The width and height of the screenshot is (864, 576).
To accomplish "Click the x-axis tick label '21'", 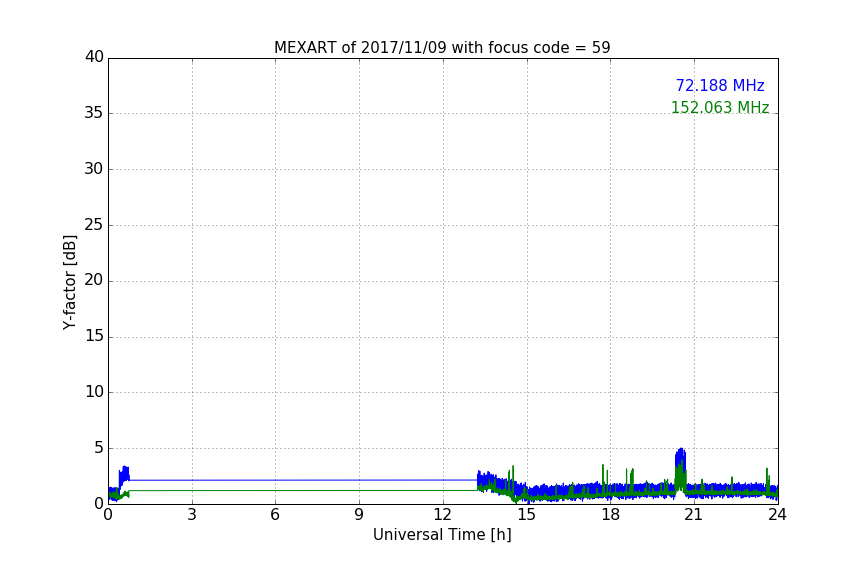I will (694, 515).
